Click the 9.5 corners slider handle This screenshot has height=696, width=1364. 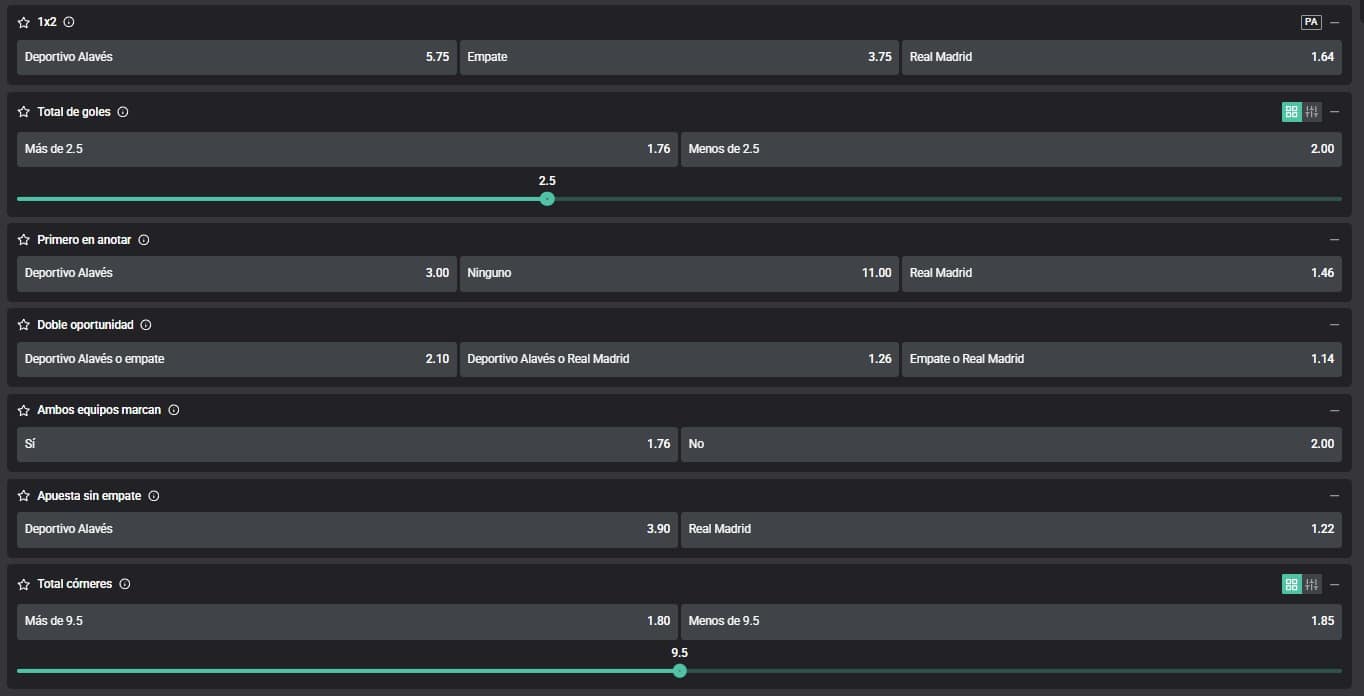click(x=680, y=671)
